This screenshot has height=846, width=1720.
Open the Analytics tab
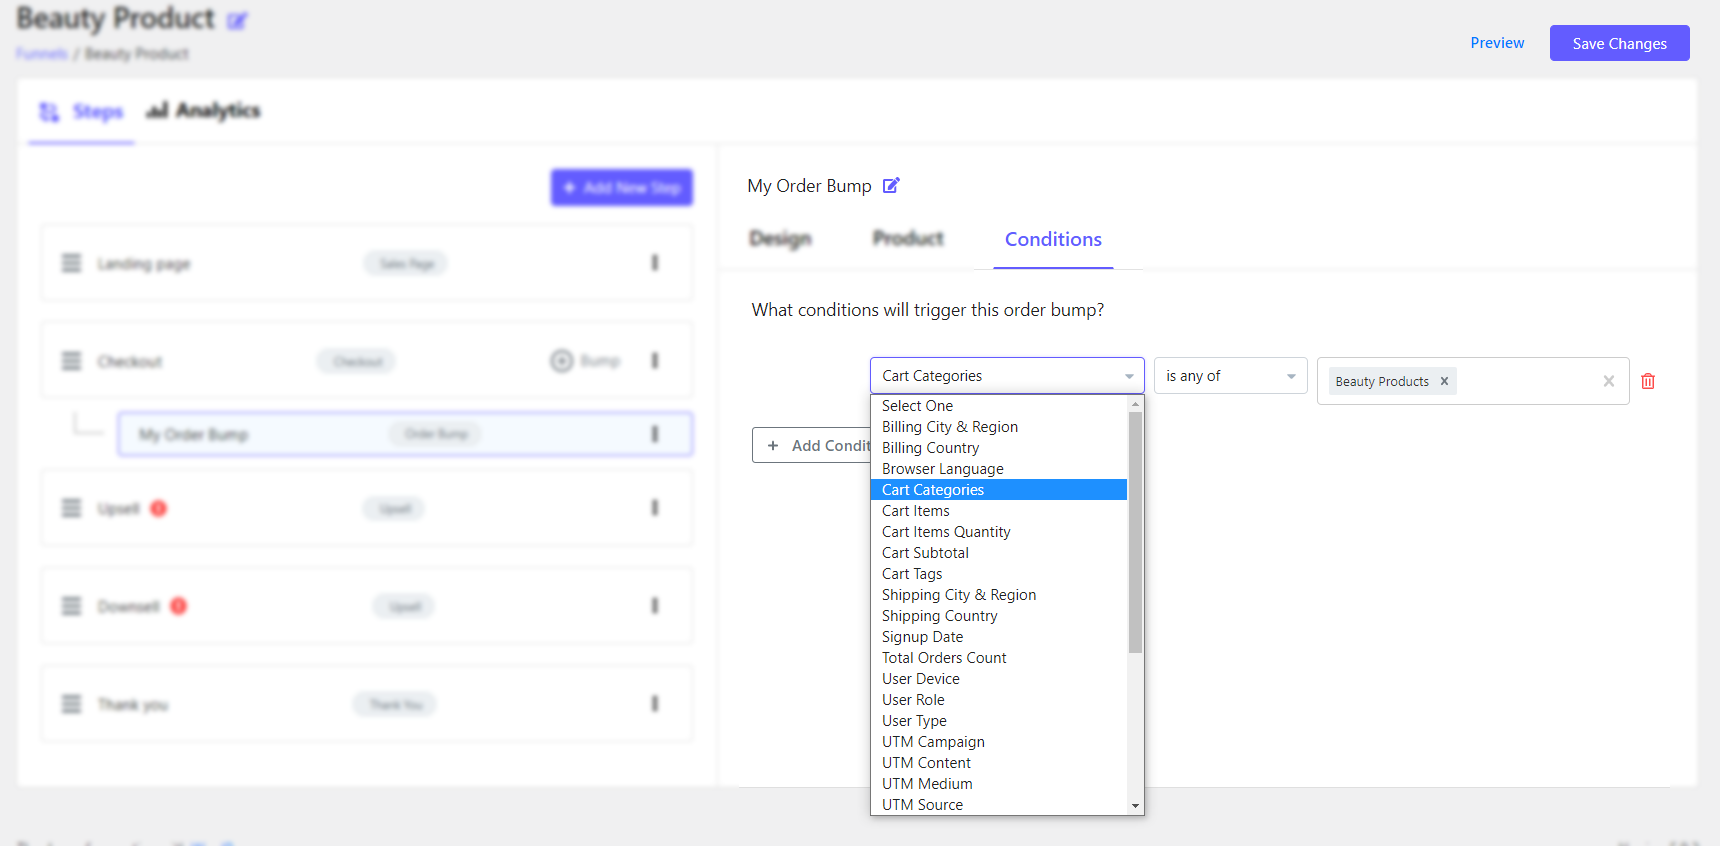203,111
